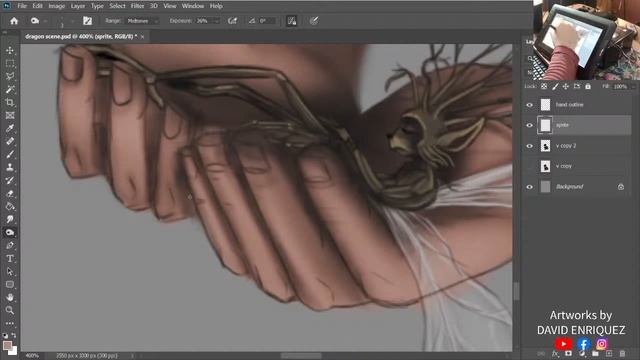640x360 pixels.
Task: Toggle lock all padlock icon
Action: point(588,87)
